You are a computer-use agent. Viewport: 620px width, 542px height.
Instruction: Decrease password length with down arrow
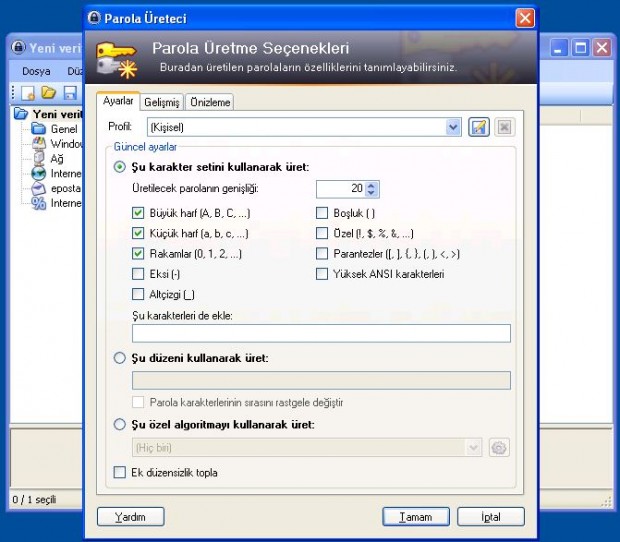pyautogui.click(x=371, y=193)
